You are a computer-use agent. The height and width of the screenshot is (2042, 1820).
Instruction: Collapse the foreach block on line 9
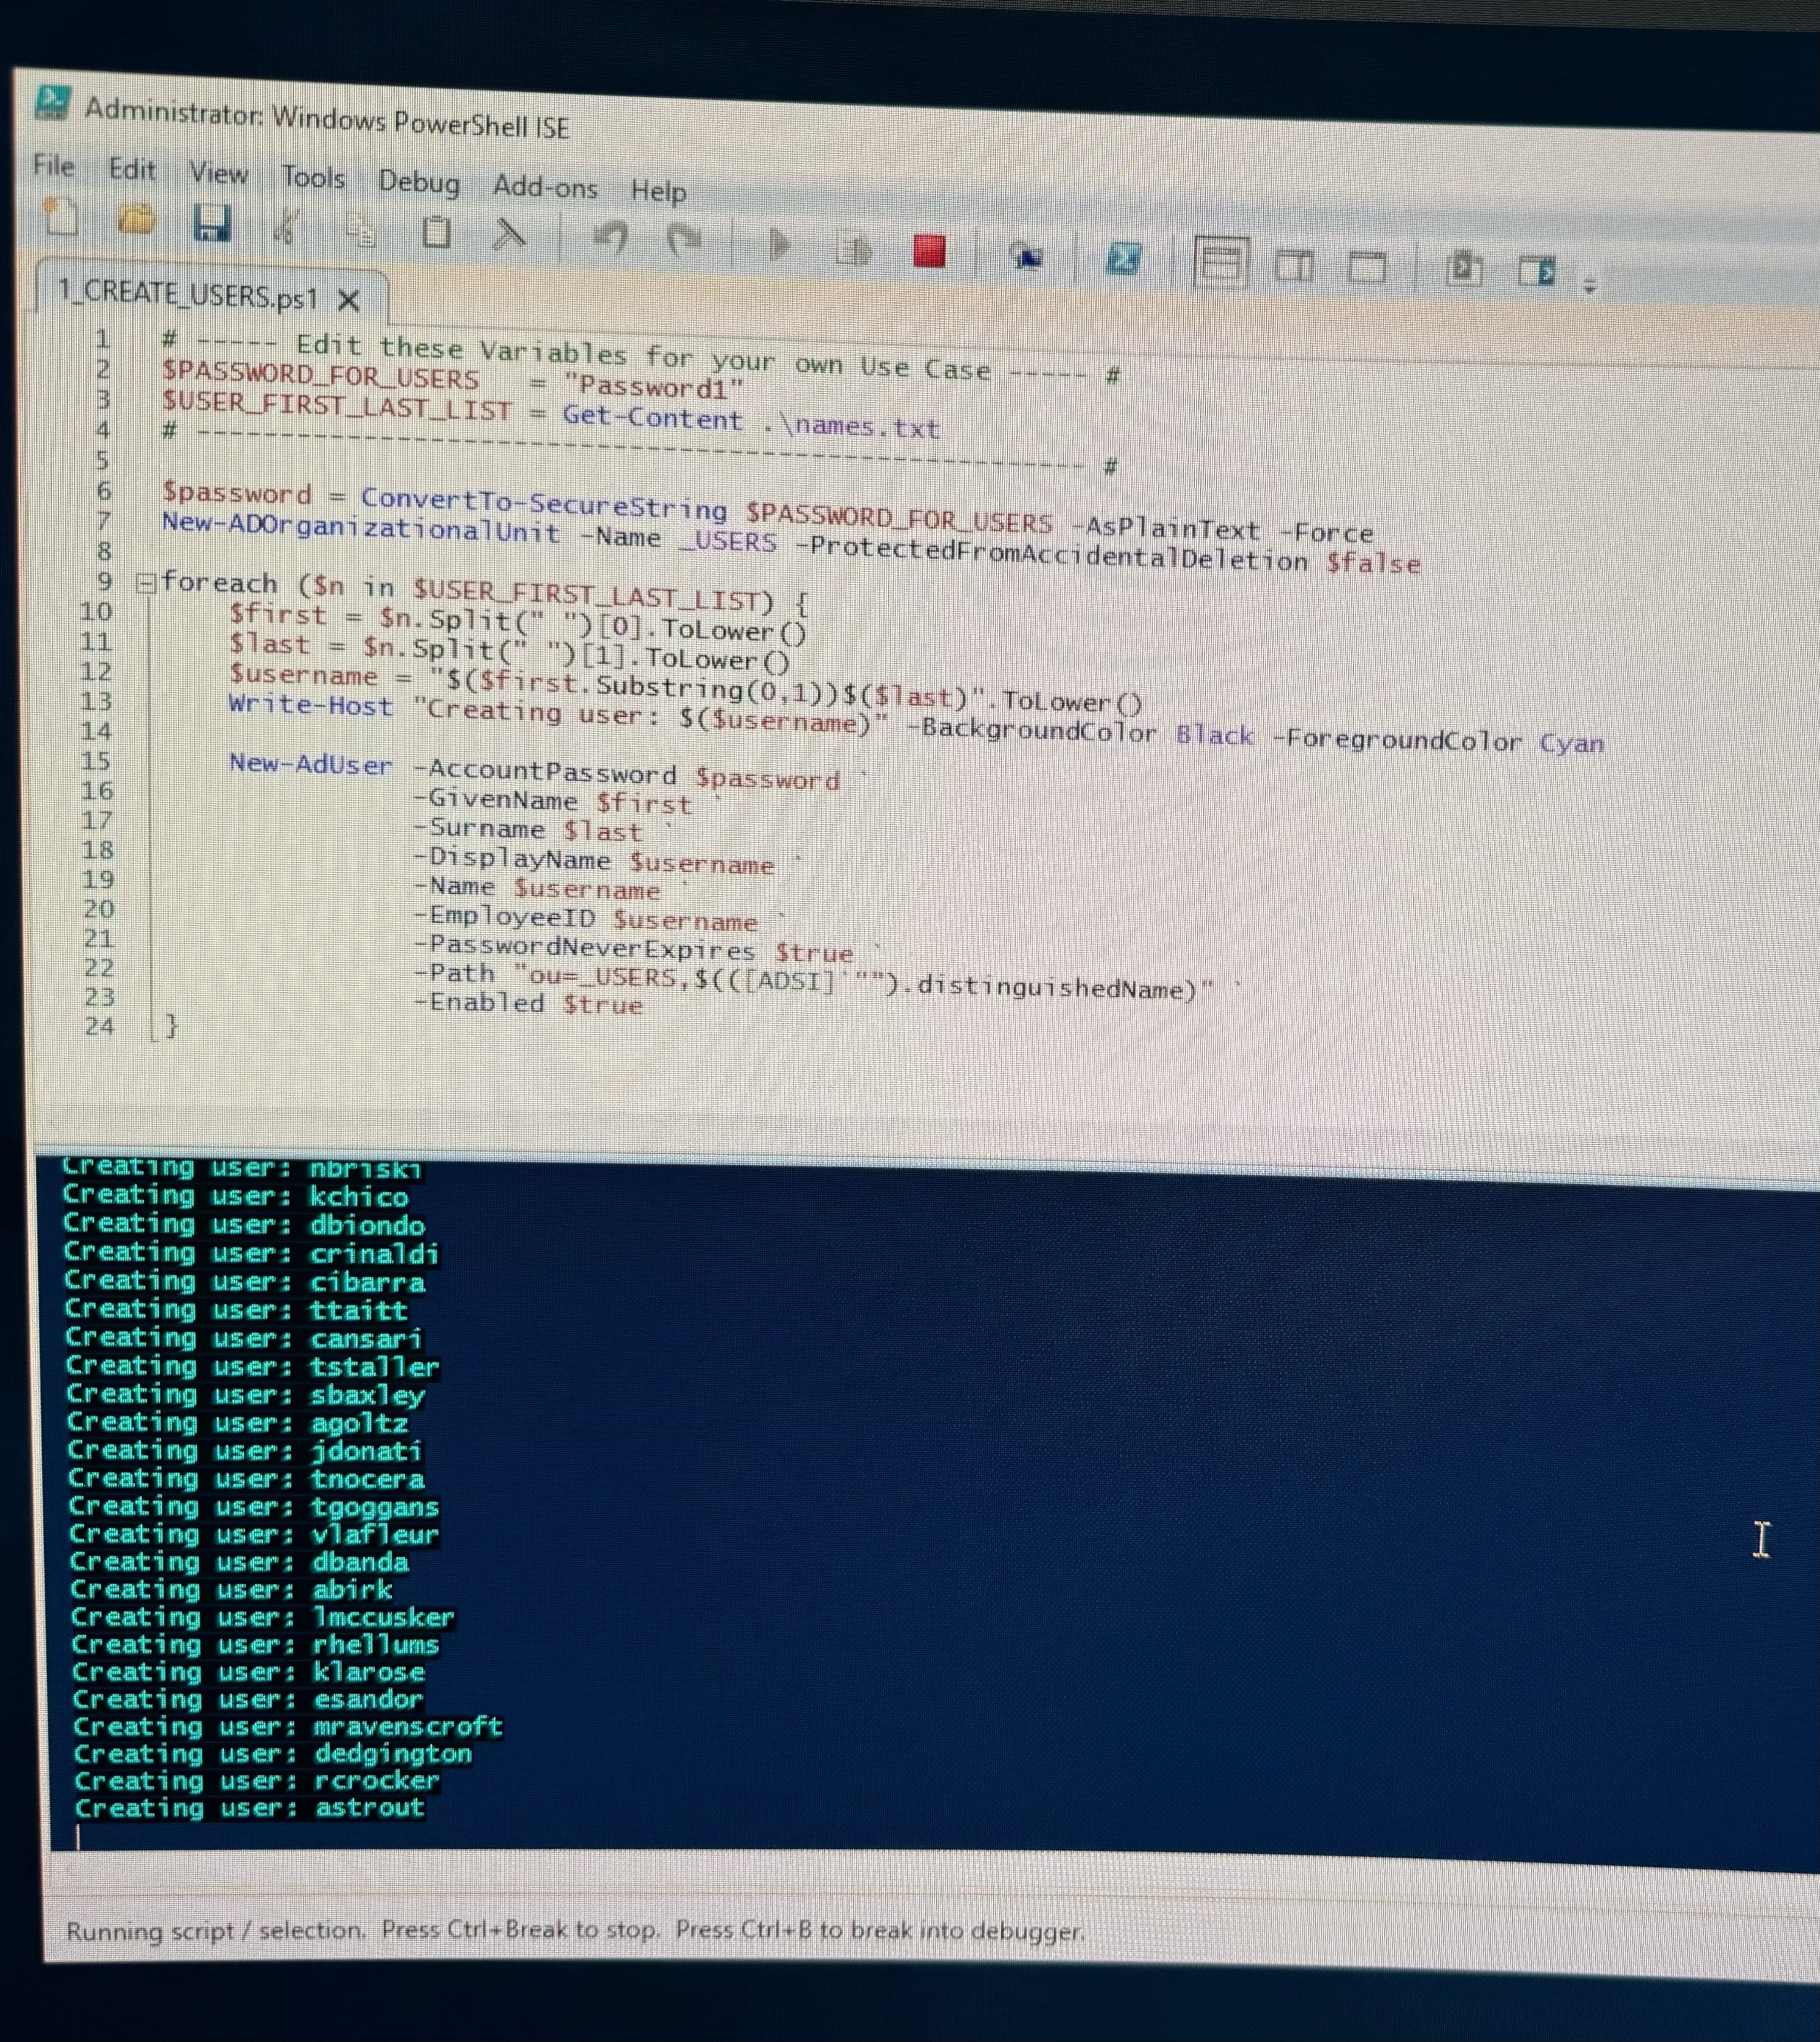146,583
